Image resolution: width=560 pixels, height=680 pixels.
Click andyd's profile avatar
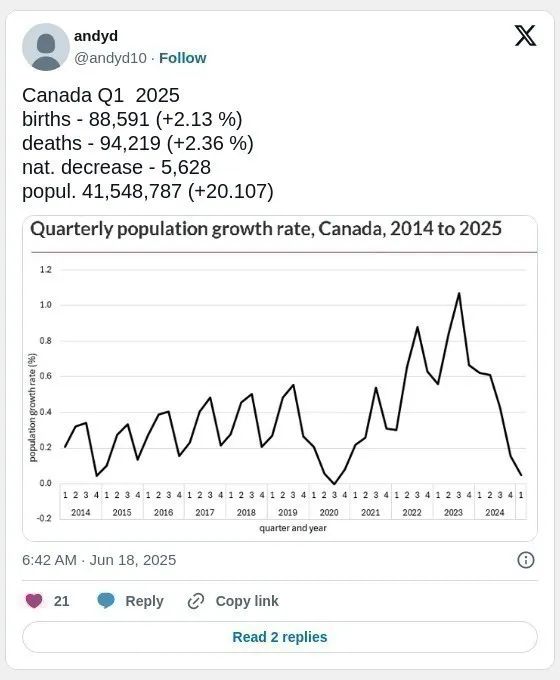46,47
